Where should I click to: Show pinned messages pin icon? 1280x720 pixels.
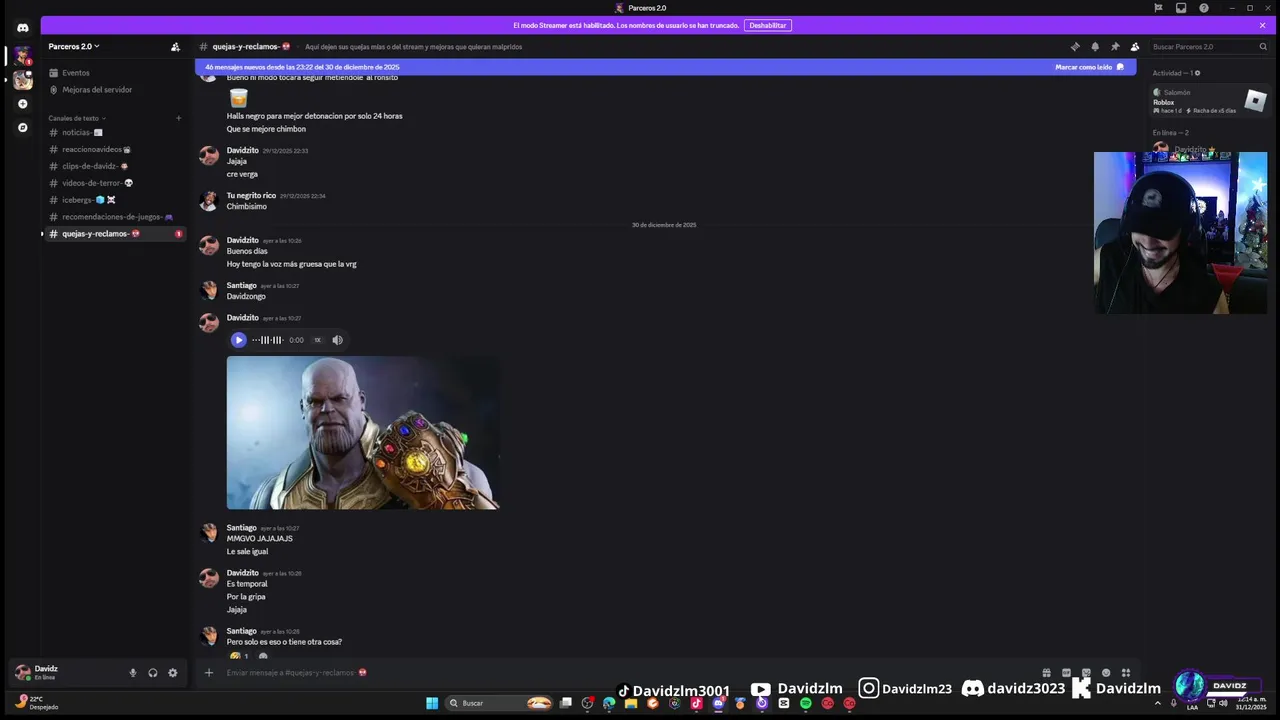click(x=1115, y=47)
